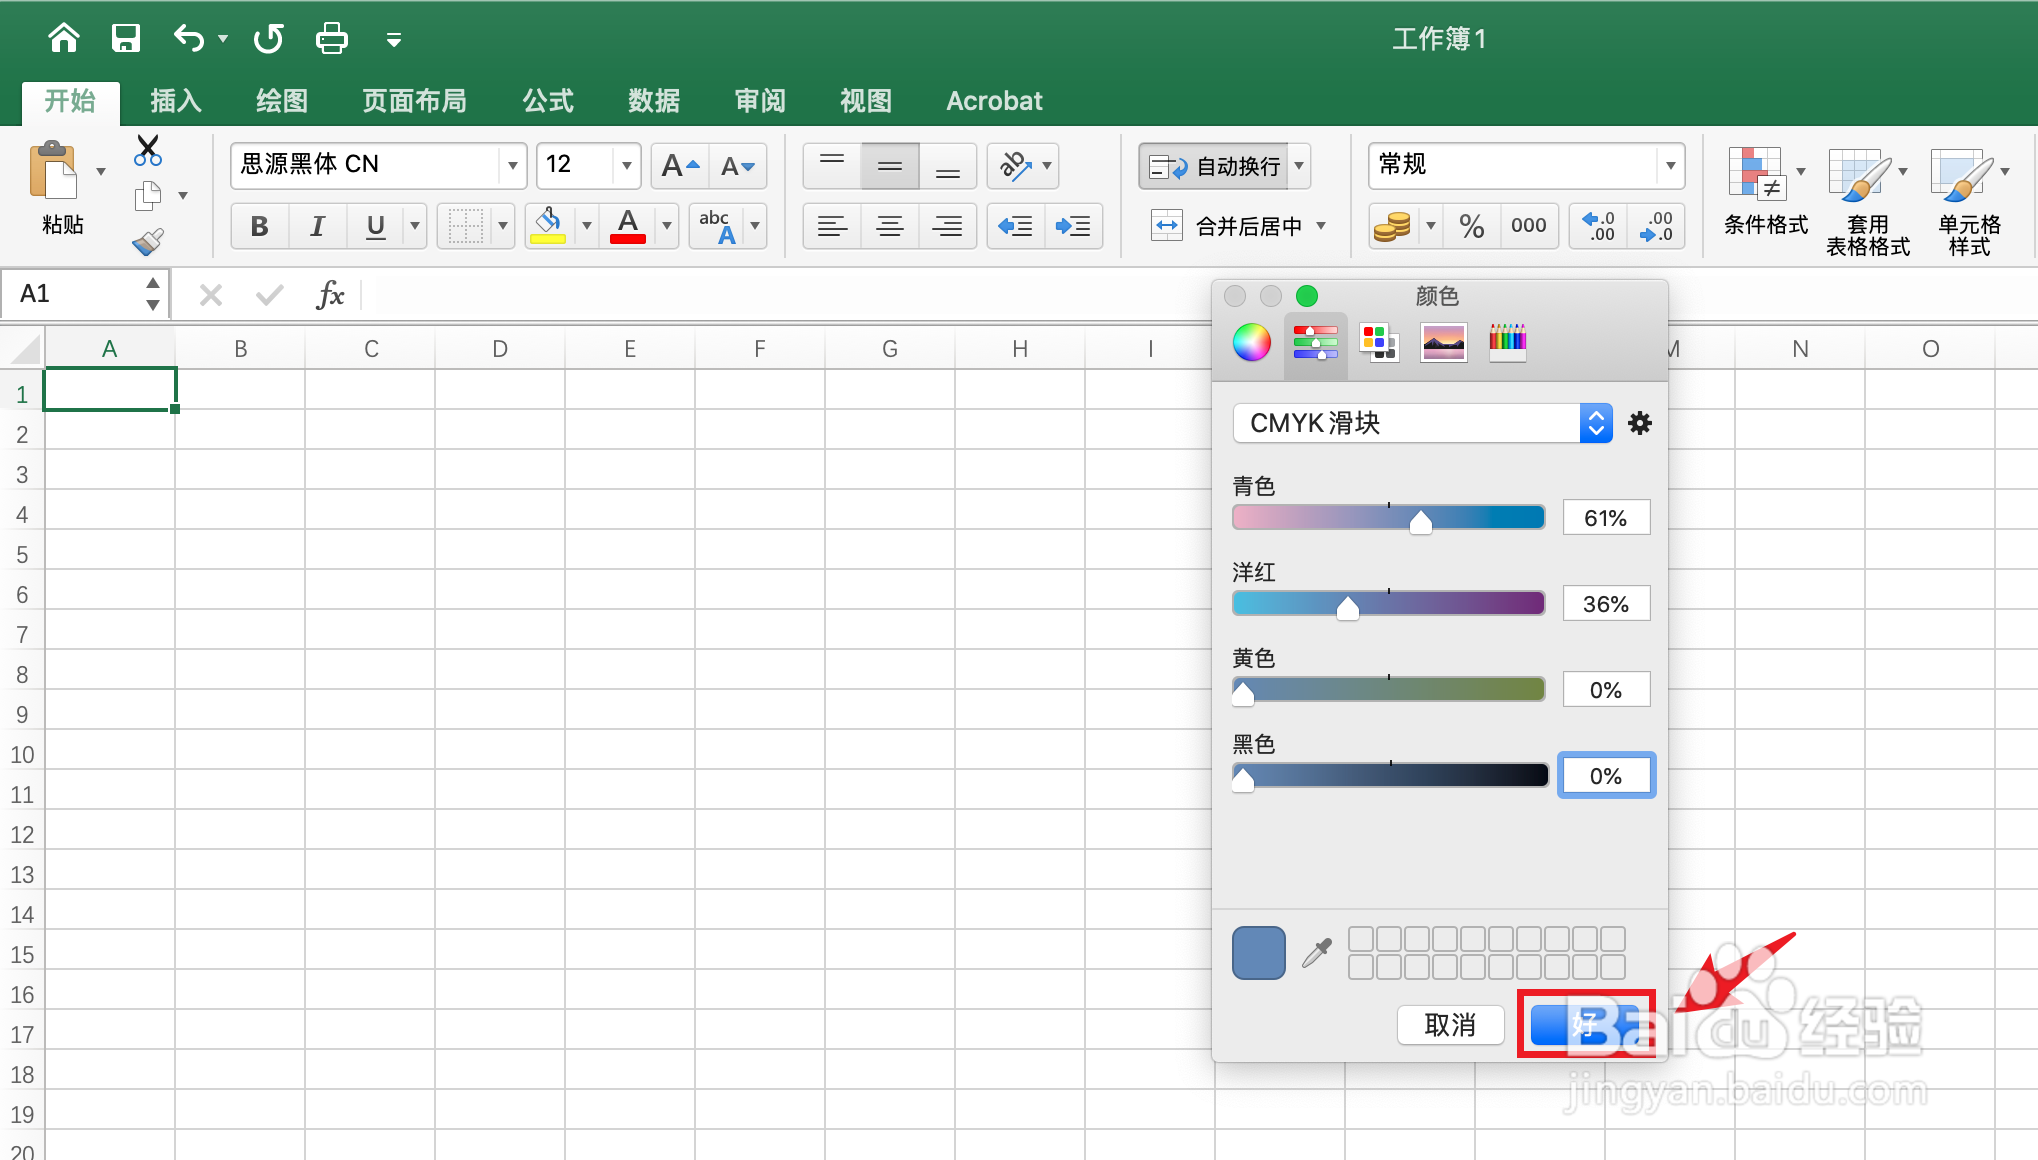Toggle italic formatting

pos(317,226)
